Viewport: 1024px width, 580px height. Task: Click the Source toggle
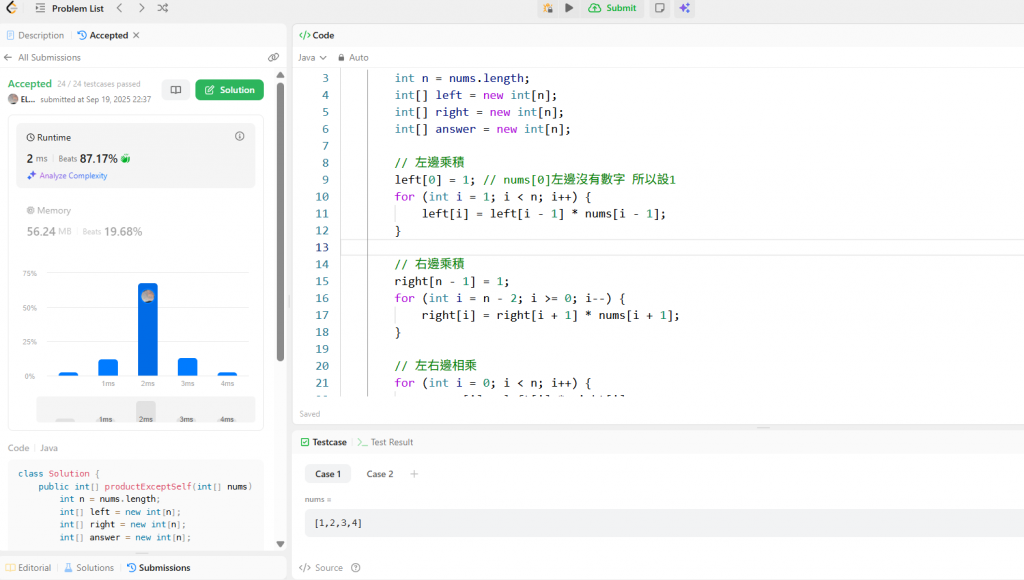click(x=321, y=568)
